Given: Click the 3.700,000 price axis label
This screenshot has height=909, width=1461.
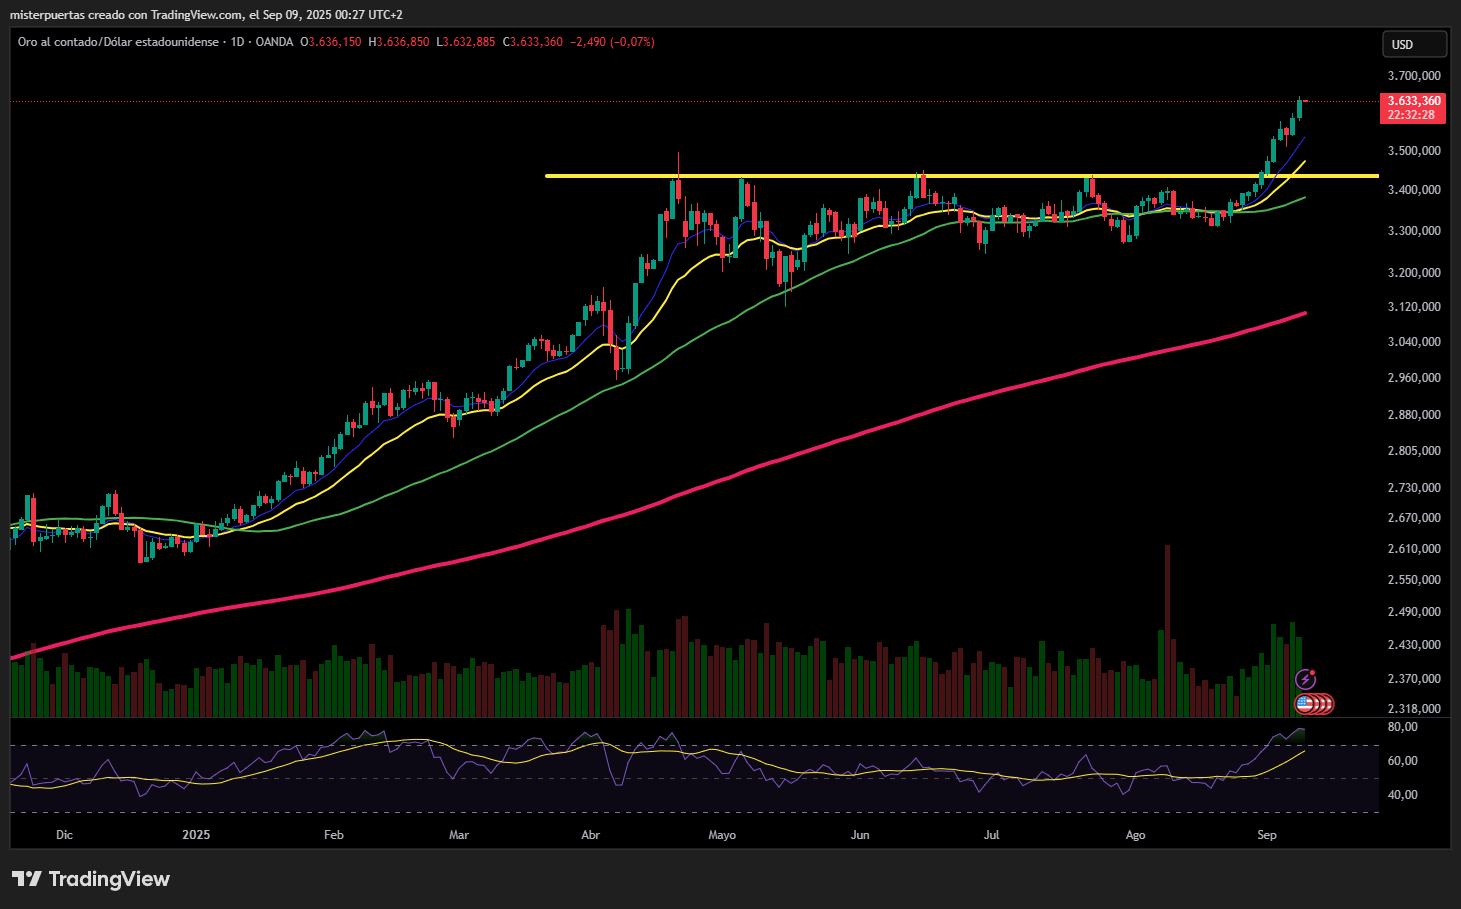Looking at the screenshot, I should pyautogui.click(x=1414, y=76).
